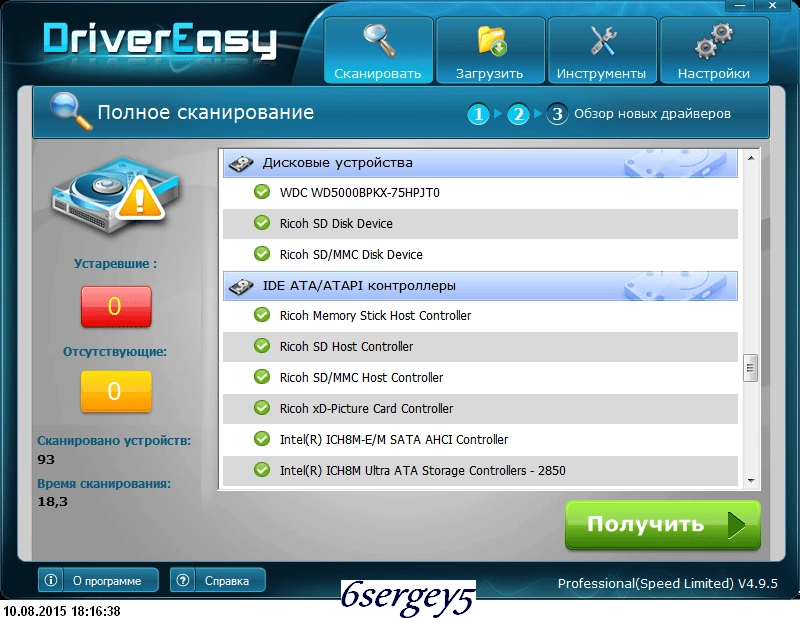Click green check for Ricoh Memory Stick Host Controller
800x618 pixels.
(x=262, y=315)
